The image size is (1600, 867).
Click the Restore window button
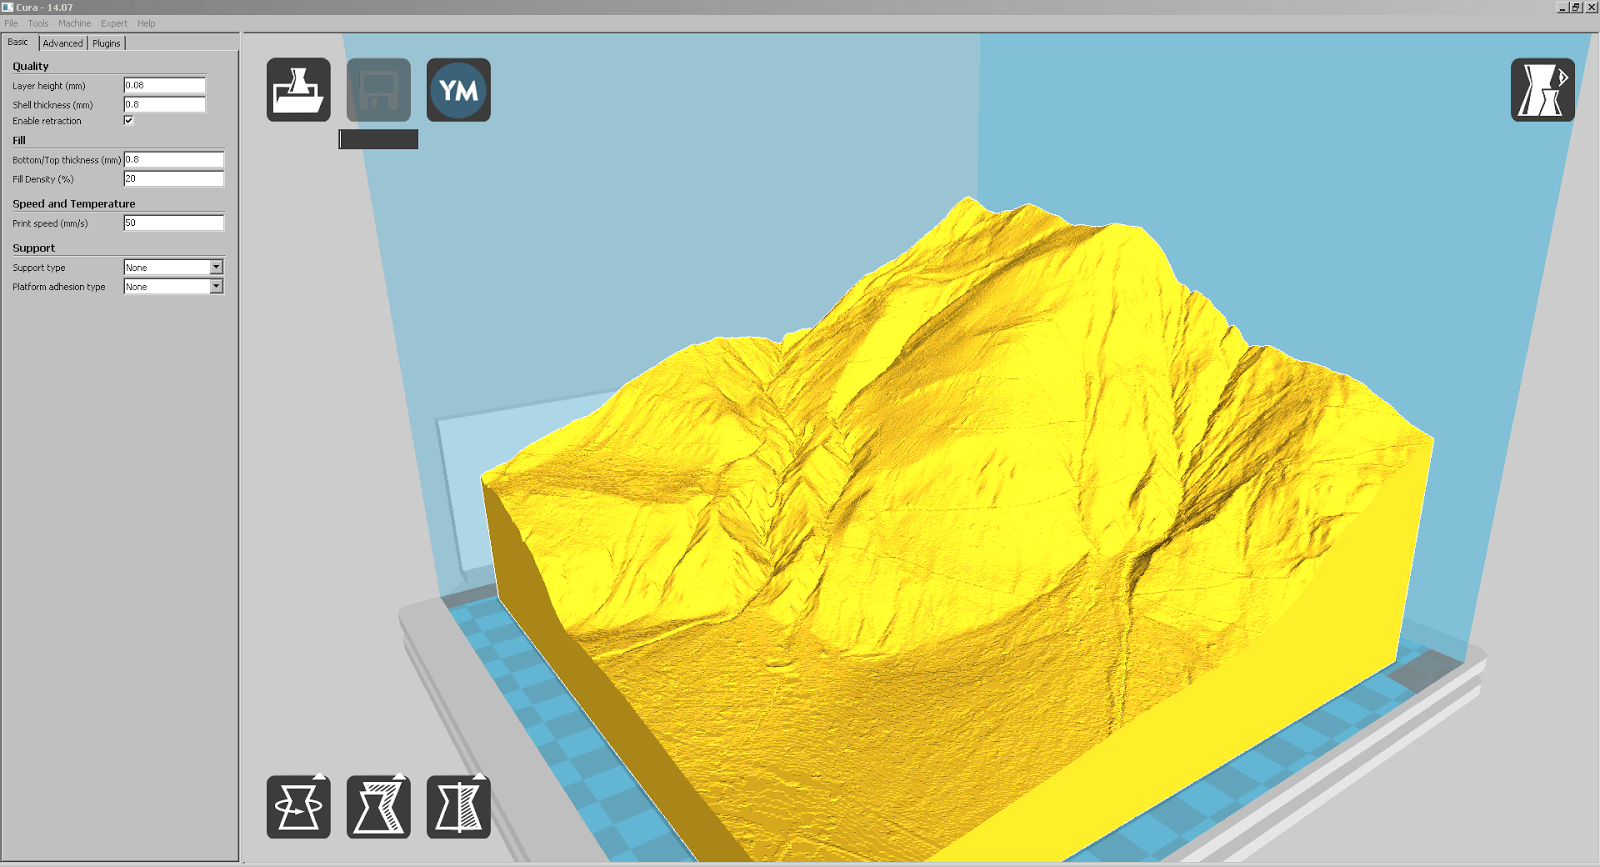point(1576,7)
